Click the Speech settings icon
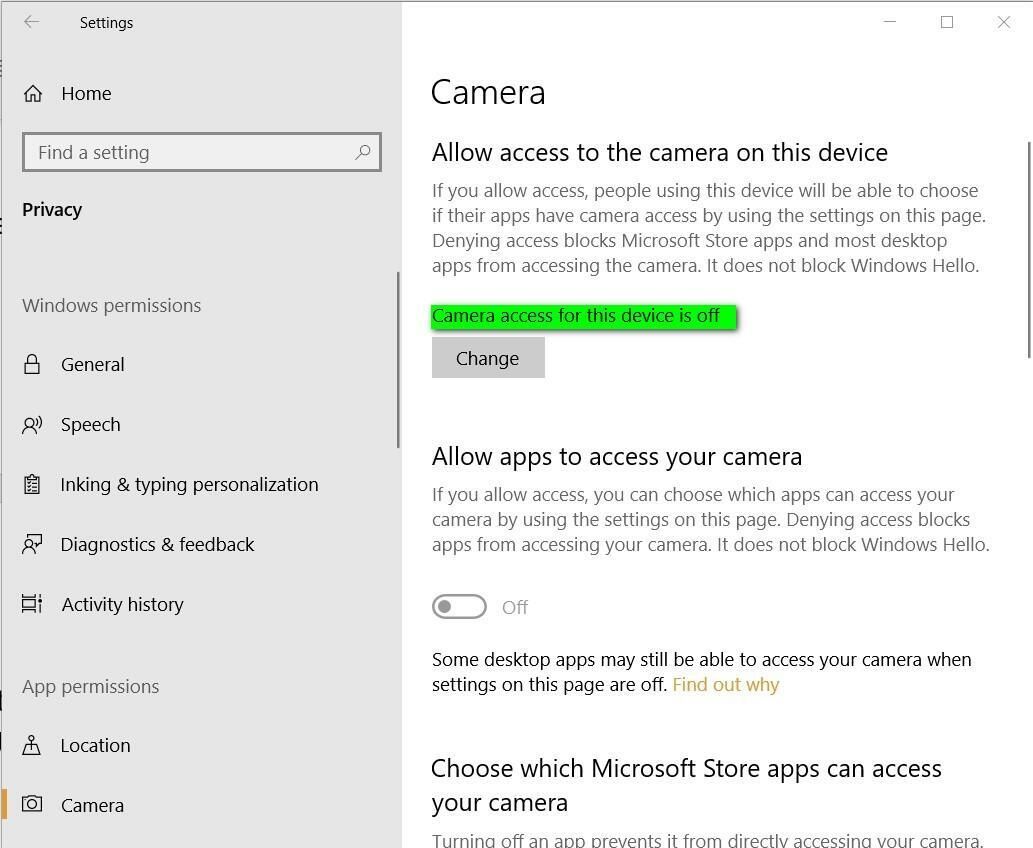 [32, 424]
